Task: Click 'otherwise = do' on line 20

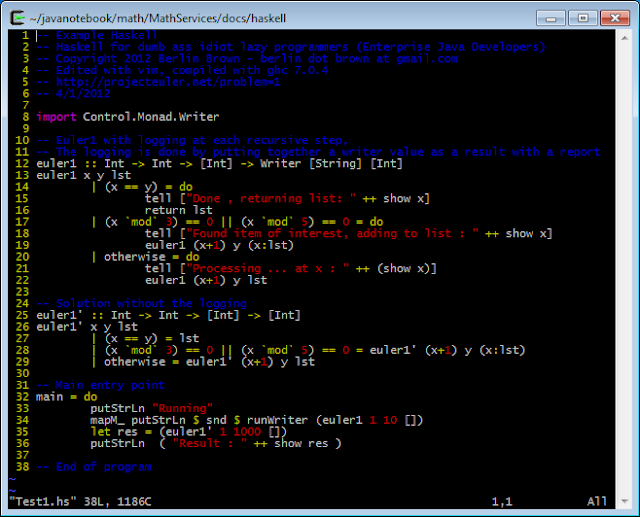Action: (151, 257)
